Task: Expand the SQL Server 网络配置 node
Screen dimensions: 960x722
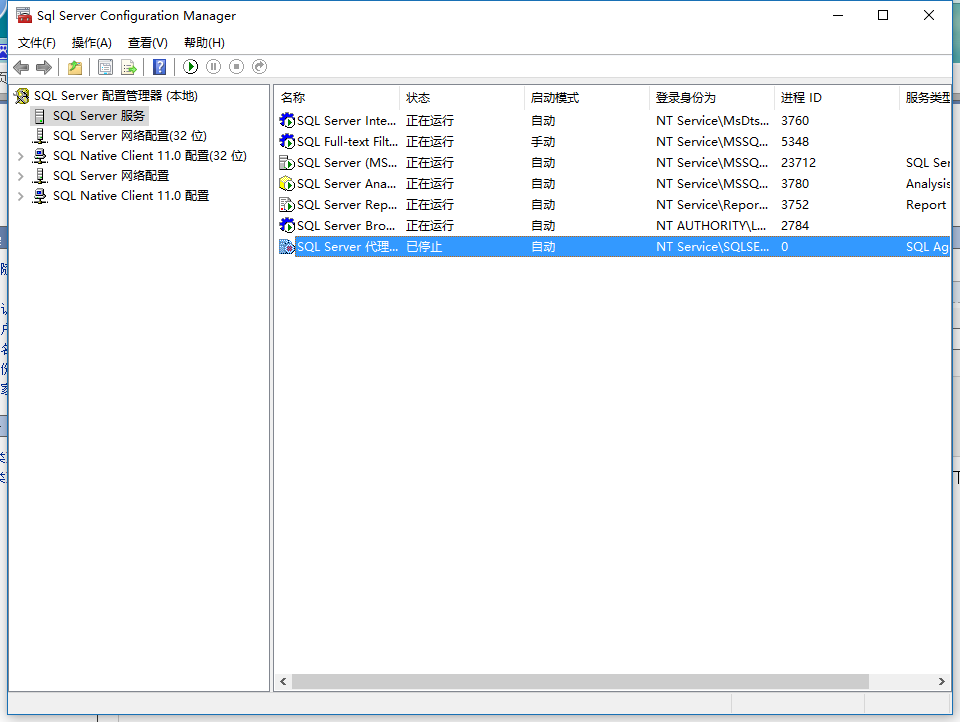Action: (20, 176)
